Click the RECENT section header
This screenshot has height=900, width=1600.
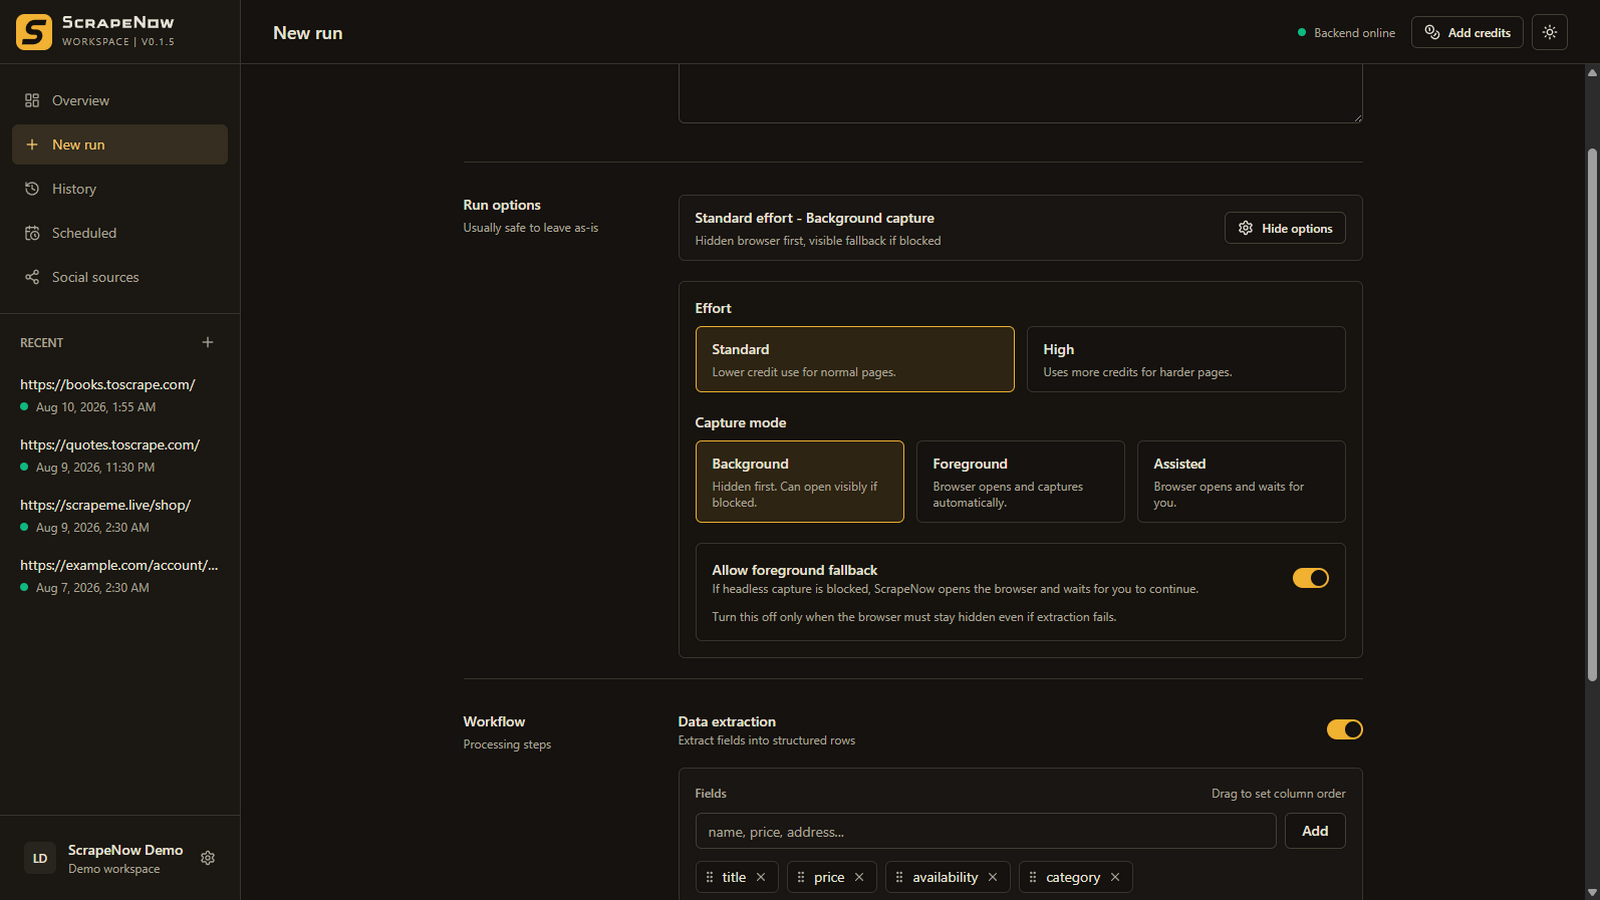pos(42,343)
